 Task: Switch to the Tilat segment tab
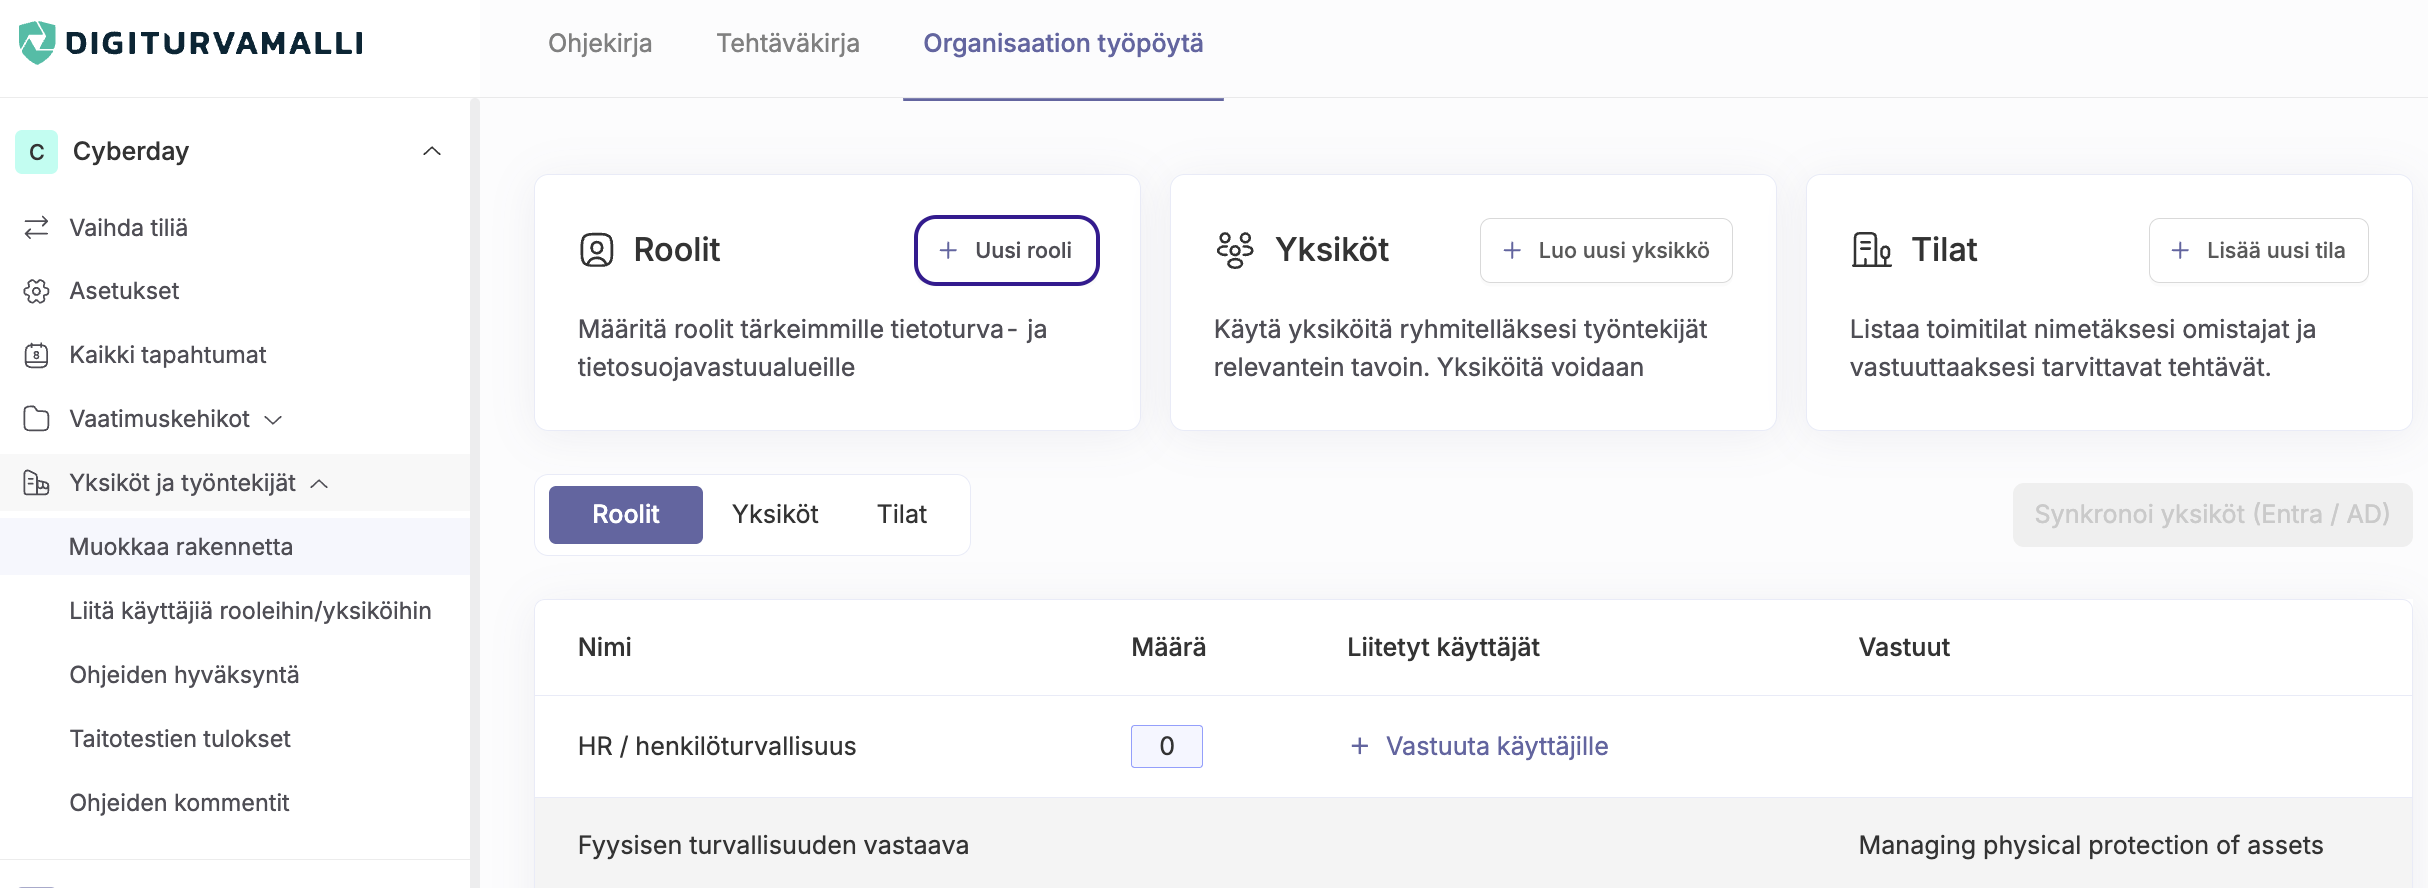coord(902,515)
